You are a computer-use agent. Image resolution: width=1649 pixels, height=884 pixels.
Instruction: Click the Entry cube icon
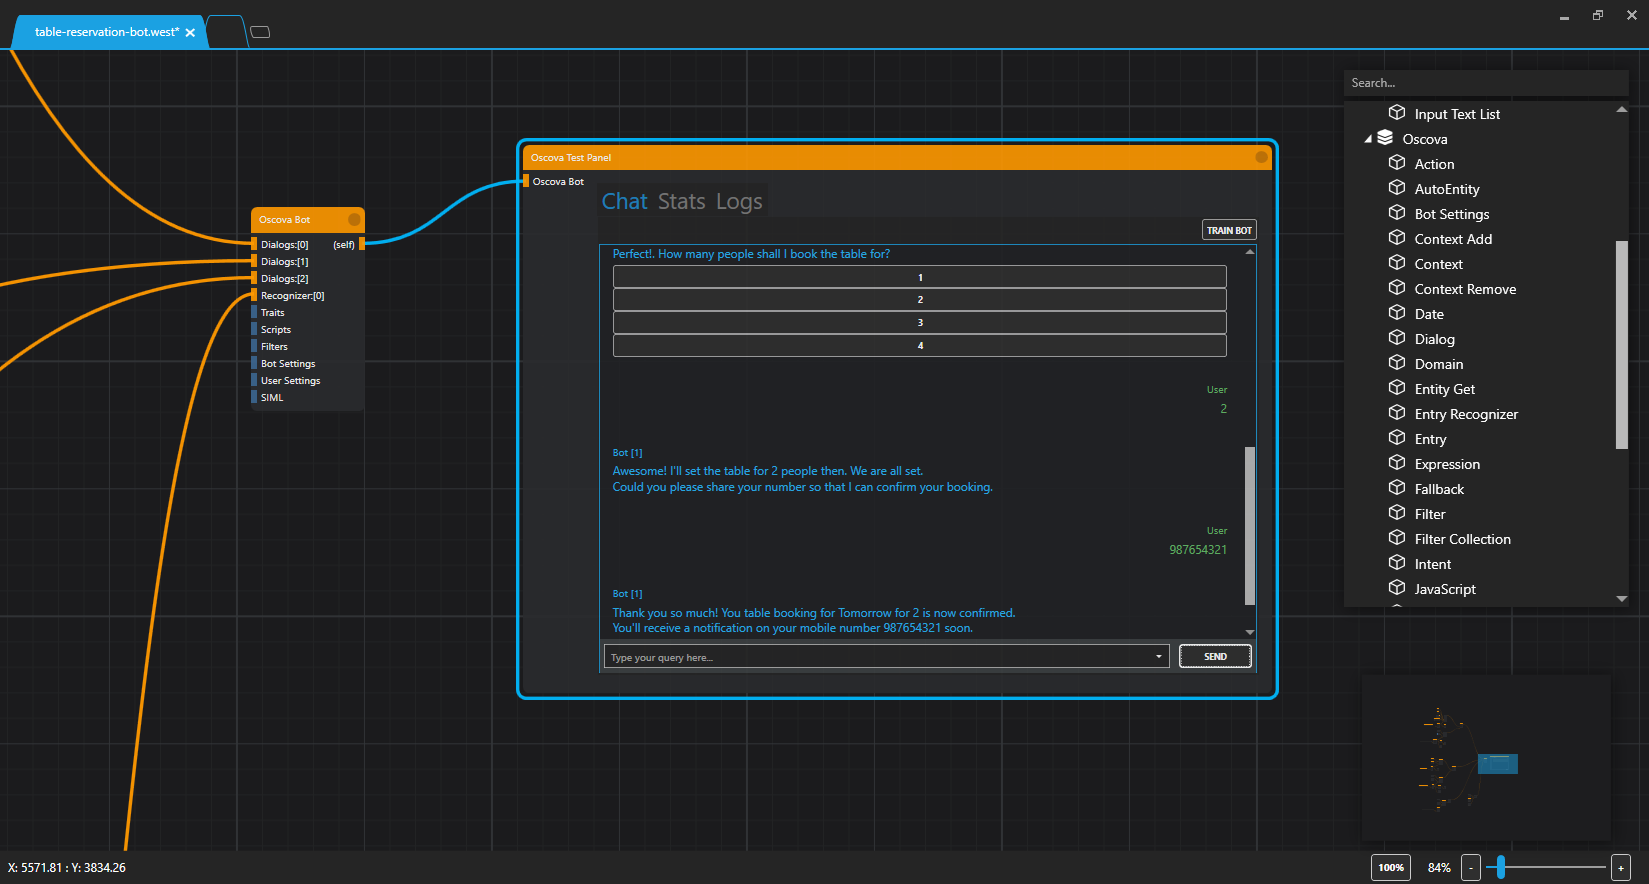point(1397,437)
